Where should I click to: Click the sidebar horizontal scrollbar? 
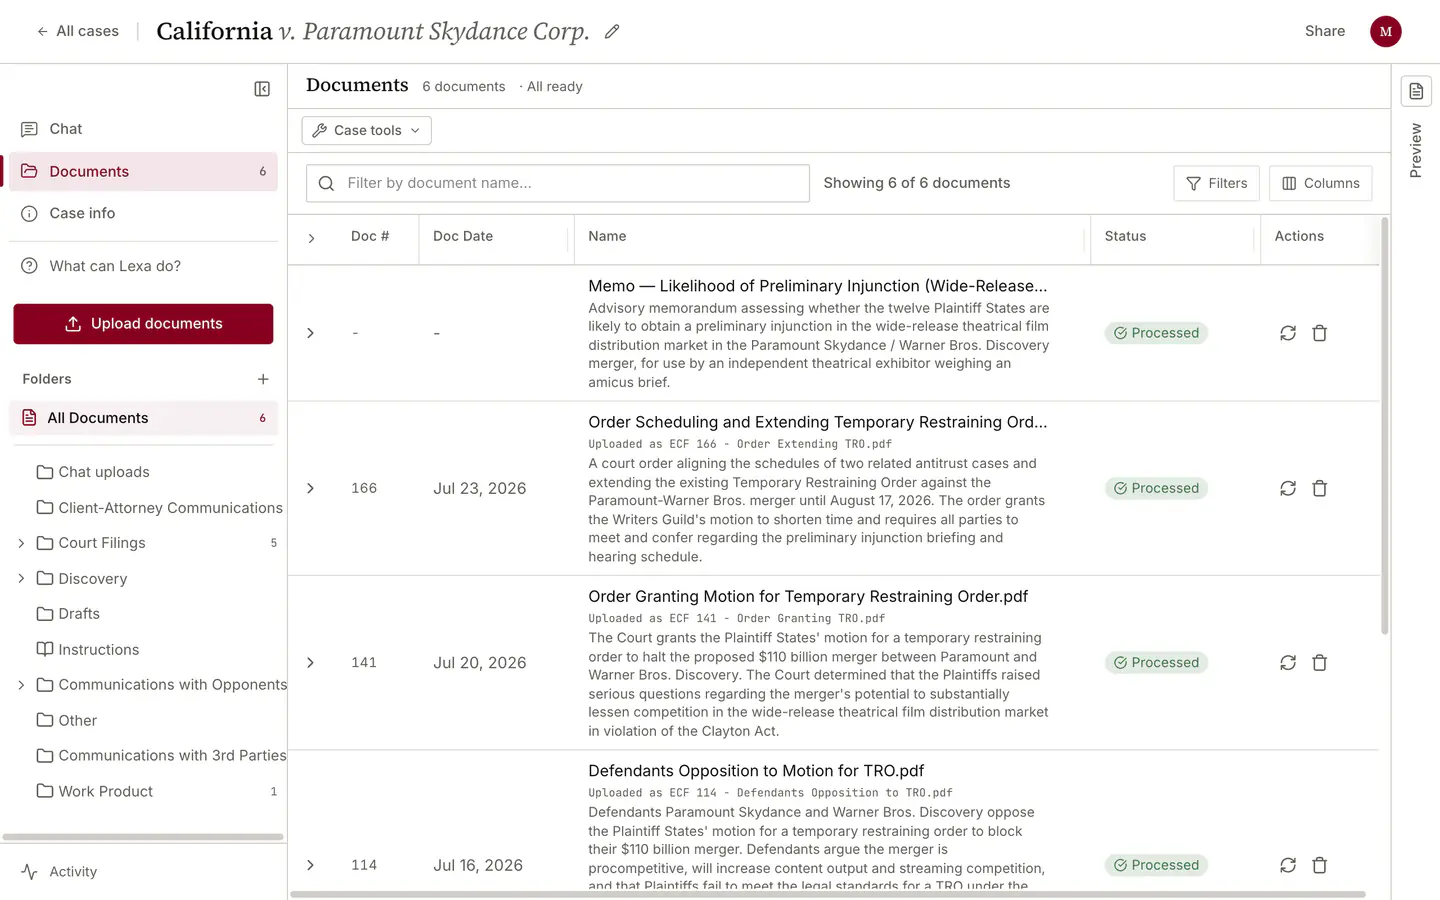(143, 837)
